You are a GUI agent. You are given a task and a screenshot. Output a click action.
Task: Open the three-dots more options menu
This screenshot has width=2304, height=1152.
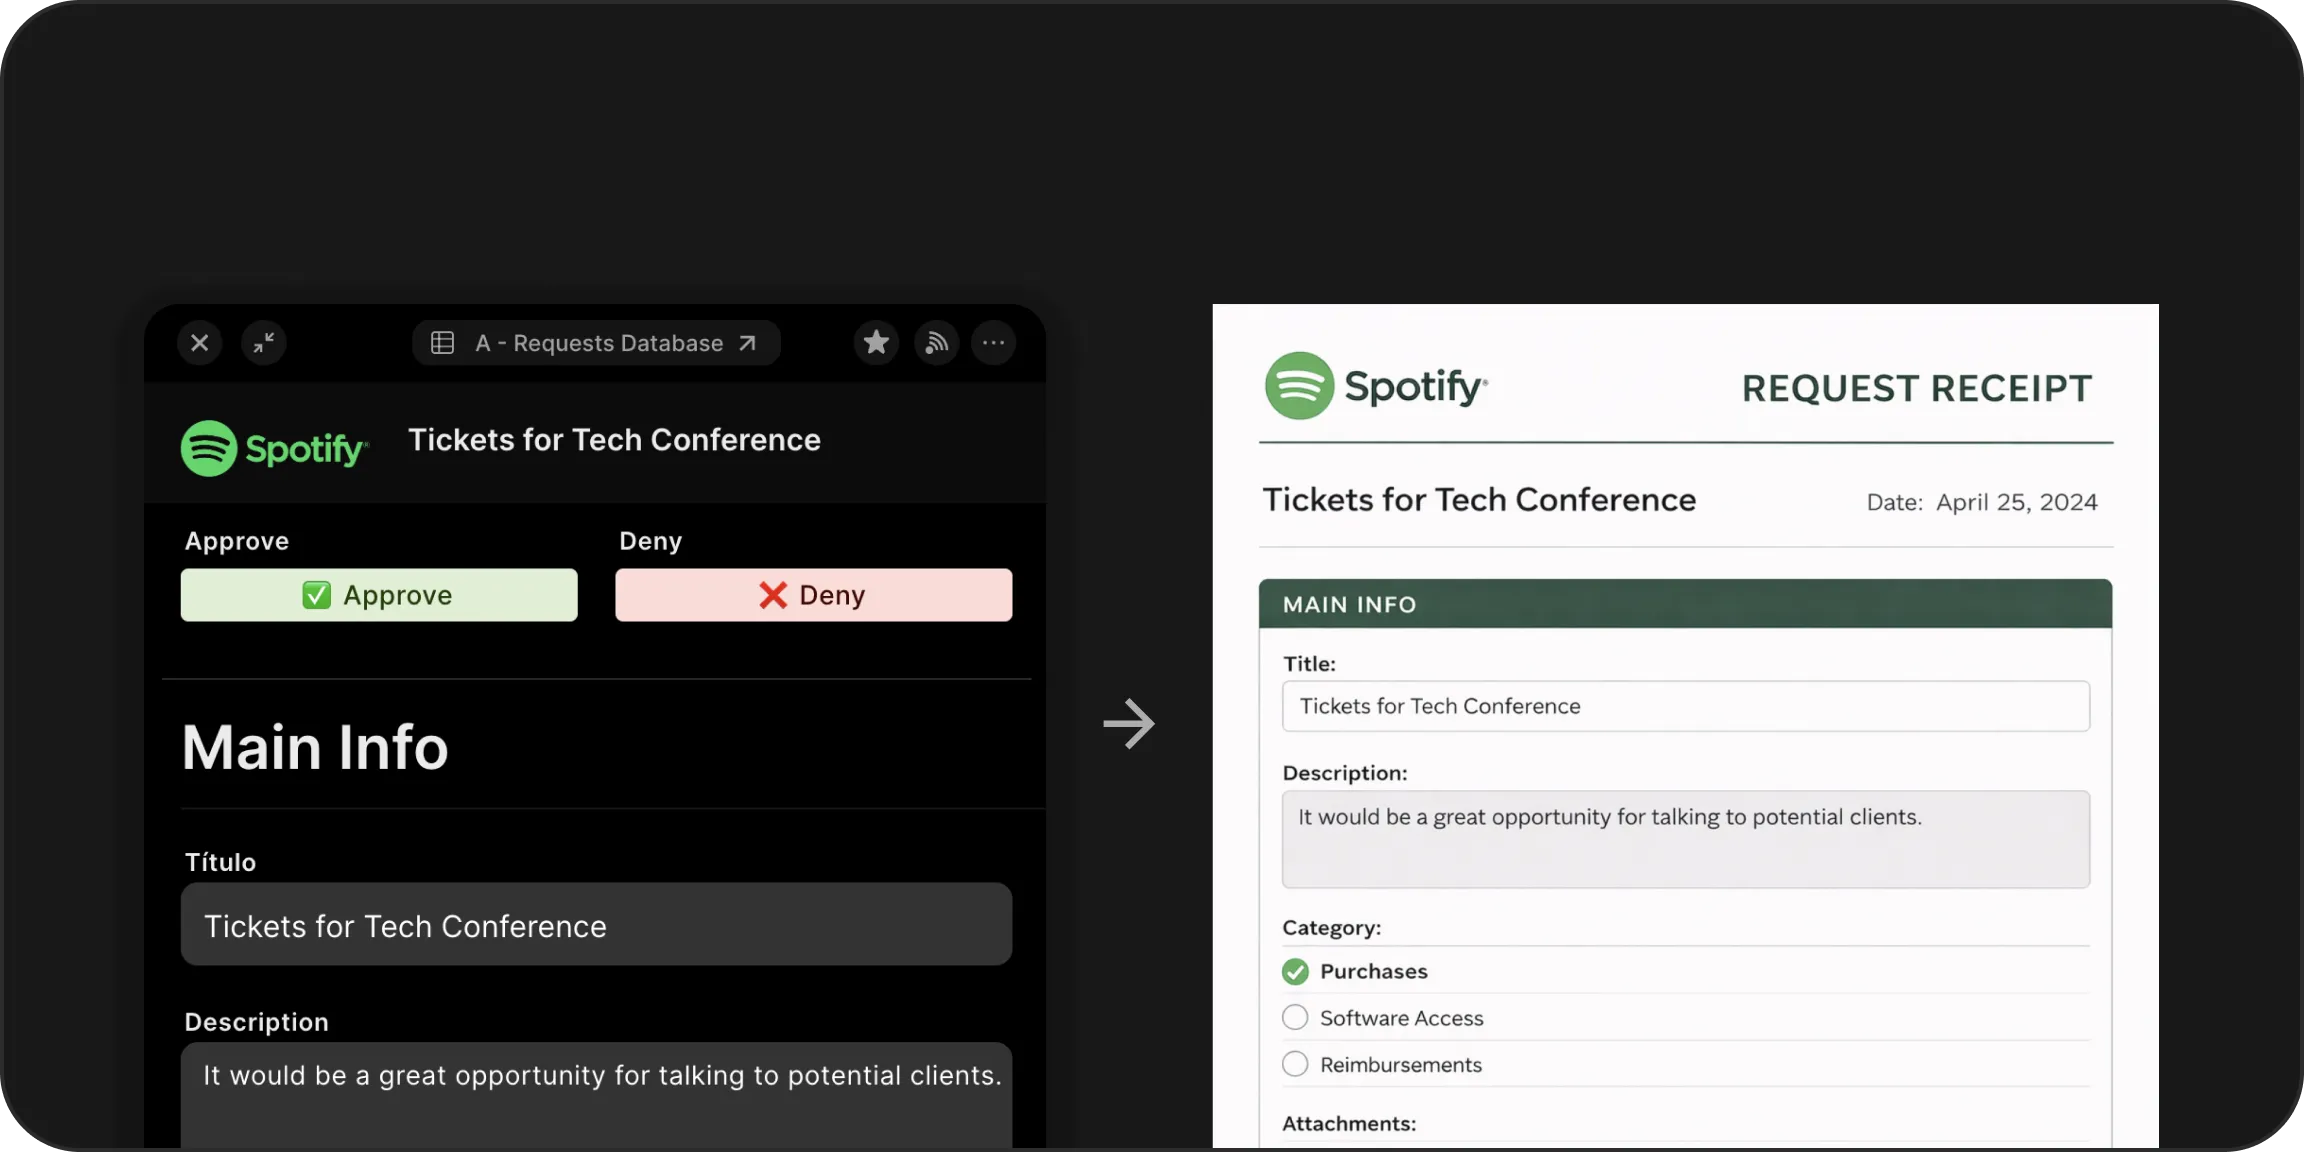coord(993,343)
